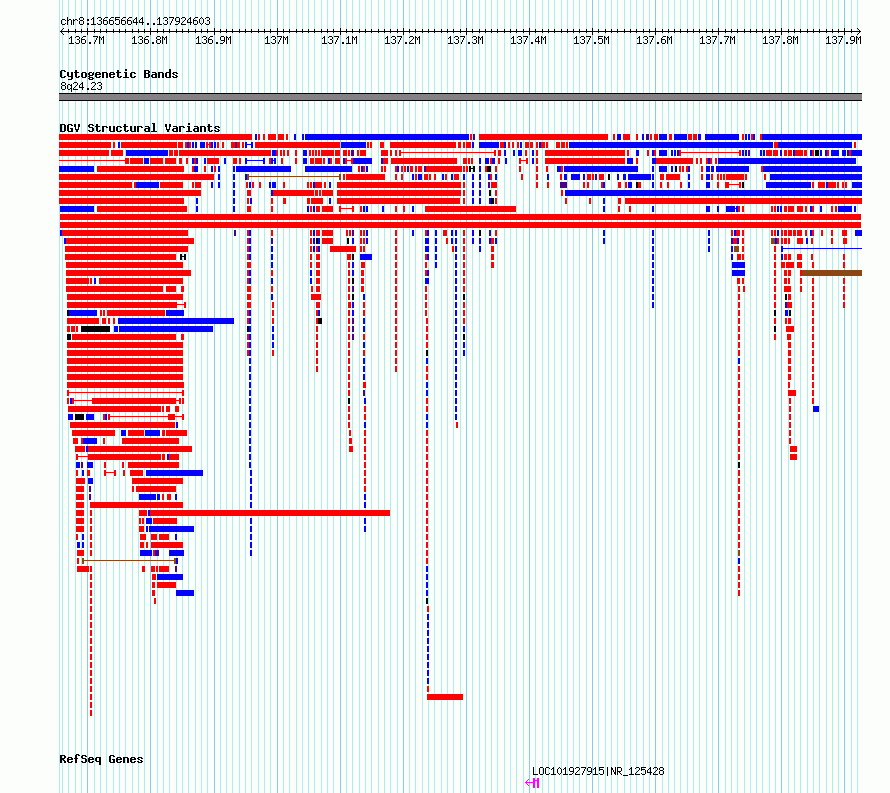The width and height of the screenshot is (890, 793).
Task: Select the thin brown line variant near 137M
Action: (293, 177)
